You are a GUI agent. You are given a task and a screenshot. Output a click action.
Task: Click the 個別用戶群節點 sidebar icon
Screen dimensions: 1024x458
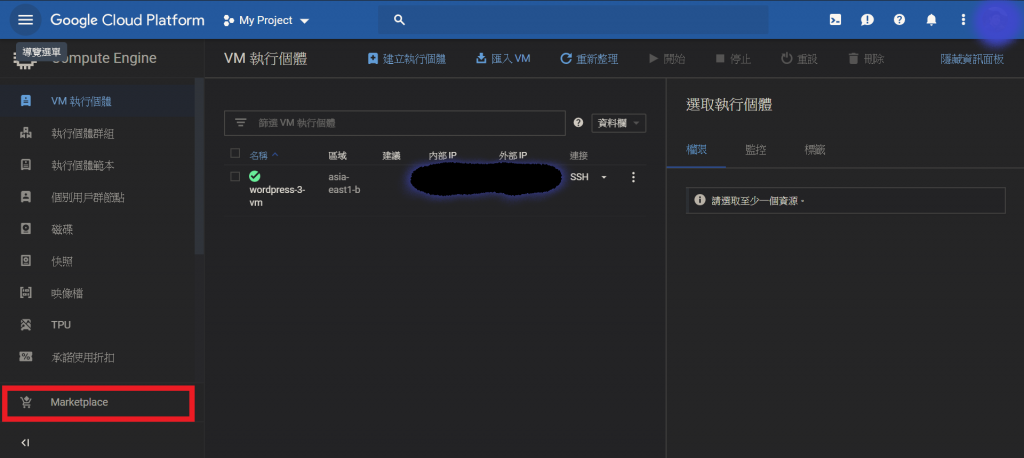tap(25, 197)
